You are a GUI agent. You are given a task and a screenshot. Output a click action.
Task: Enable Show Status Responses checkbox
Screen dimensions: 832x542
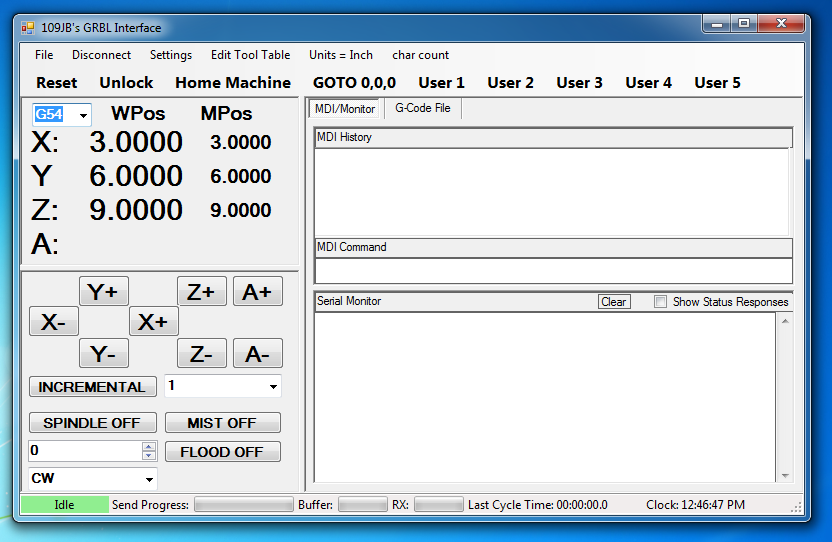[x=661, y=302]
